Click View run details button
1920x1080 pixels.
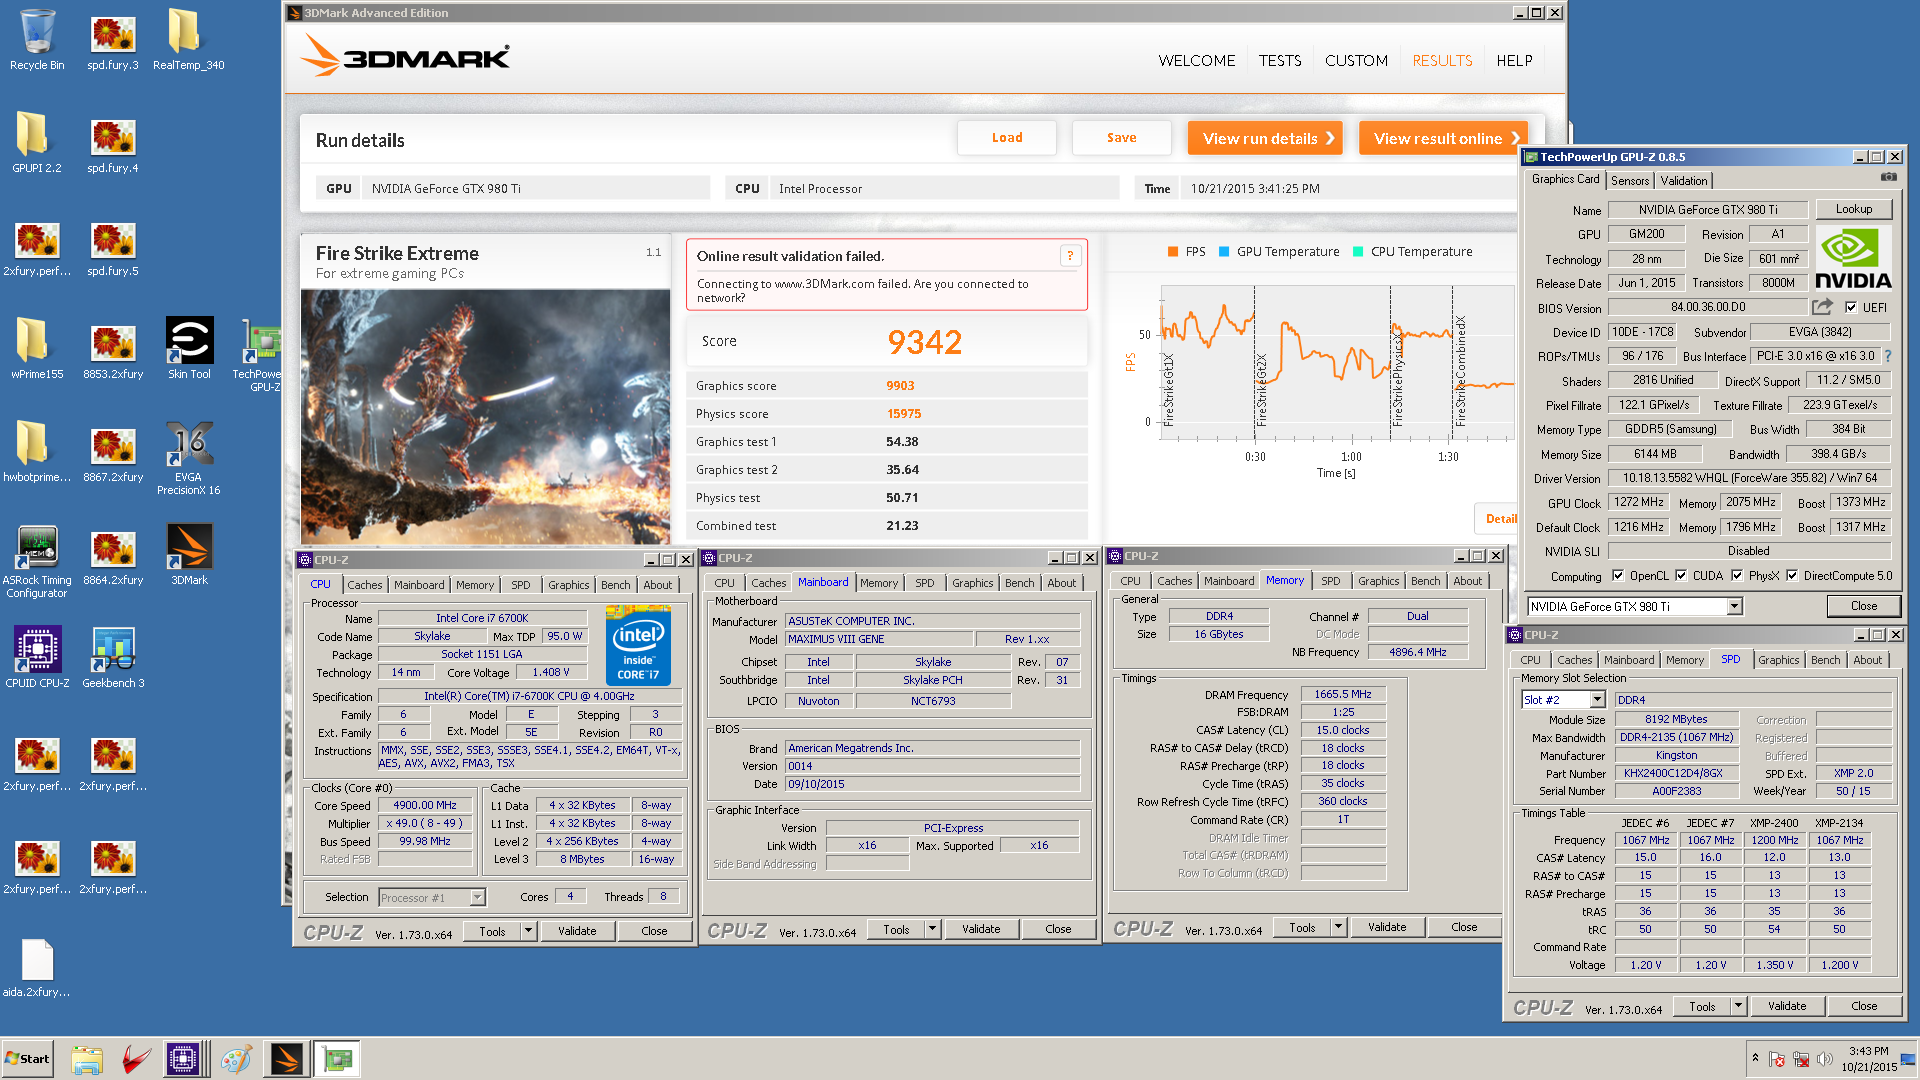[1265, 138]
